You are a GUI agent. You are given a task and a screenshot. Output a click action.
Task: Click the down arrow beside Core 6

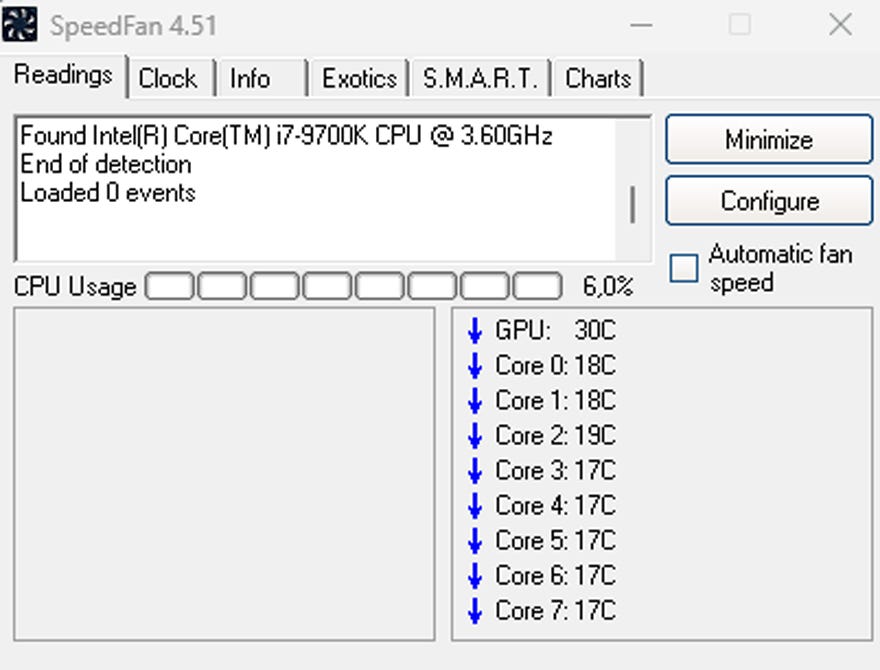[x=475, y=576]
